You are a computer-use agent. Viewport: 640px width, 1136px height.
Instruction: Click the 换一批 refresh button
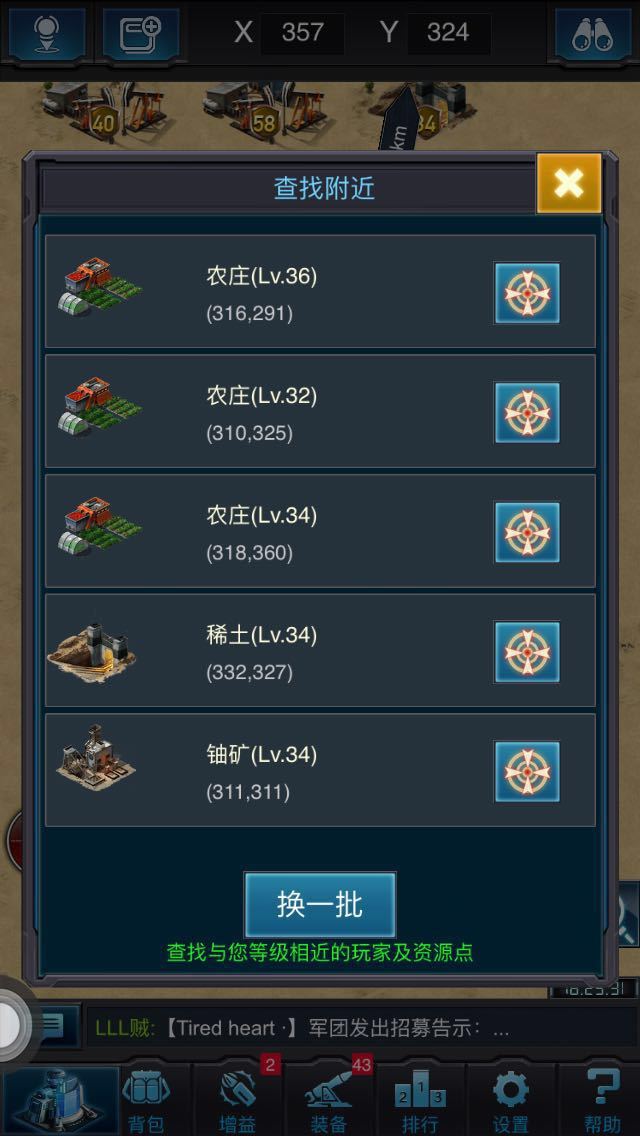[x=320, y=904]
